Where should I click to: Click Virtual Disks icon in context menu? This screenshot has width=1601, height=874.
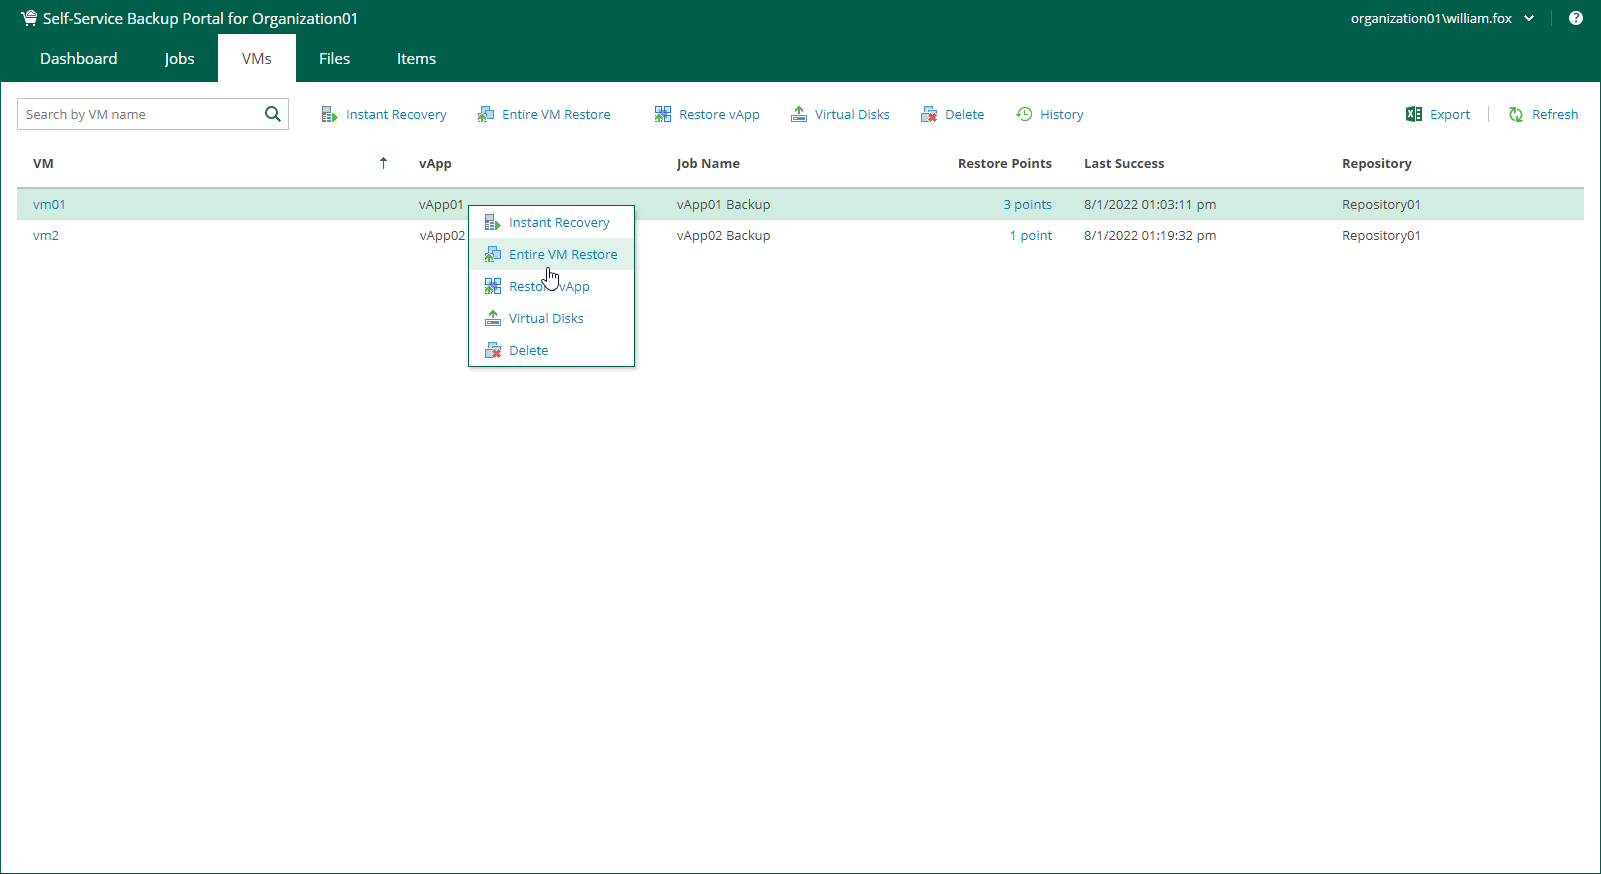tap(493, 318)
